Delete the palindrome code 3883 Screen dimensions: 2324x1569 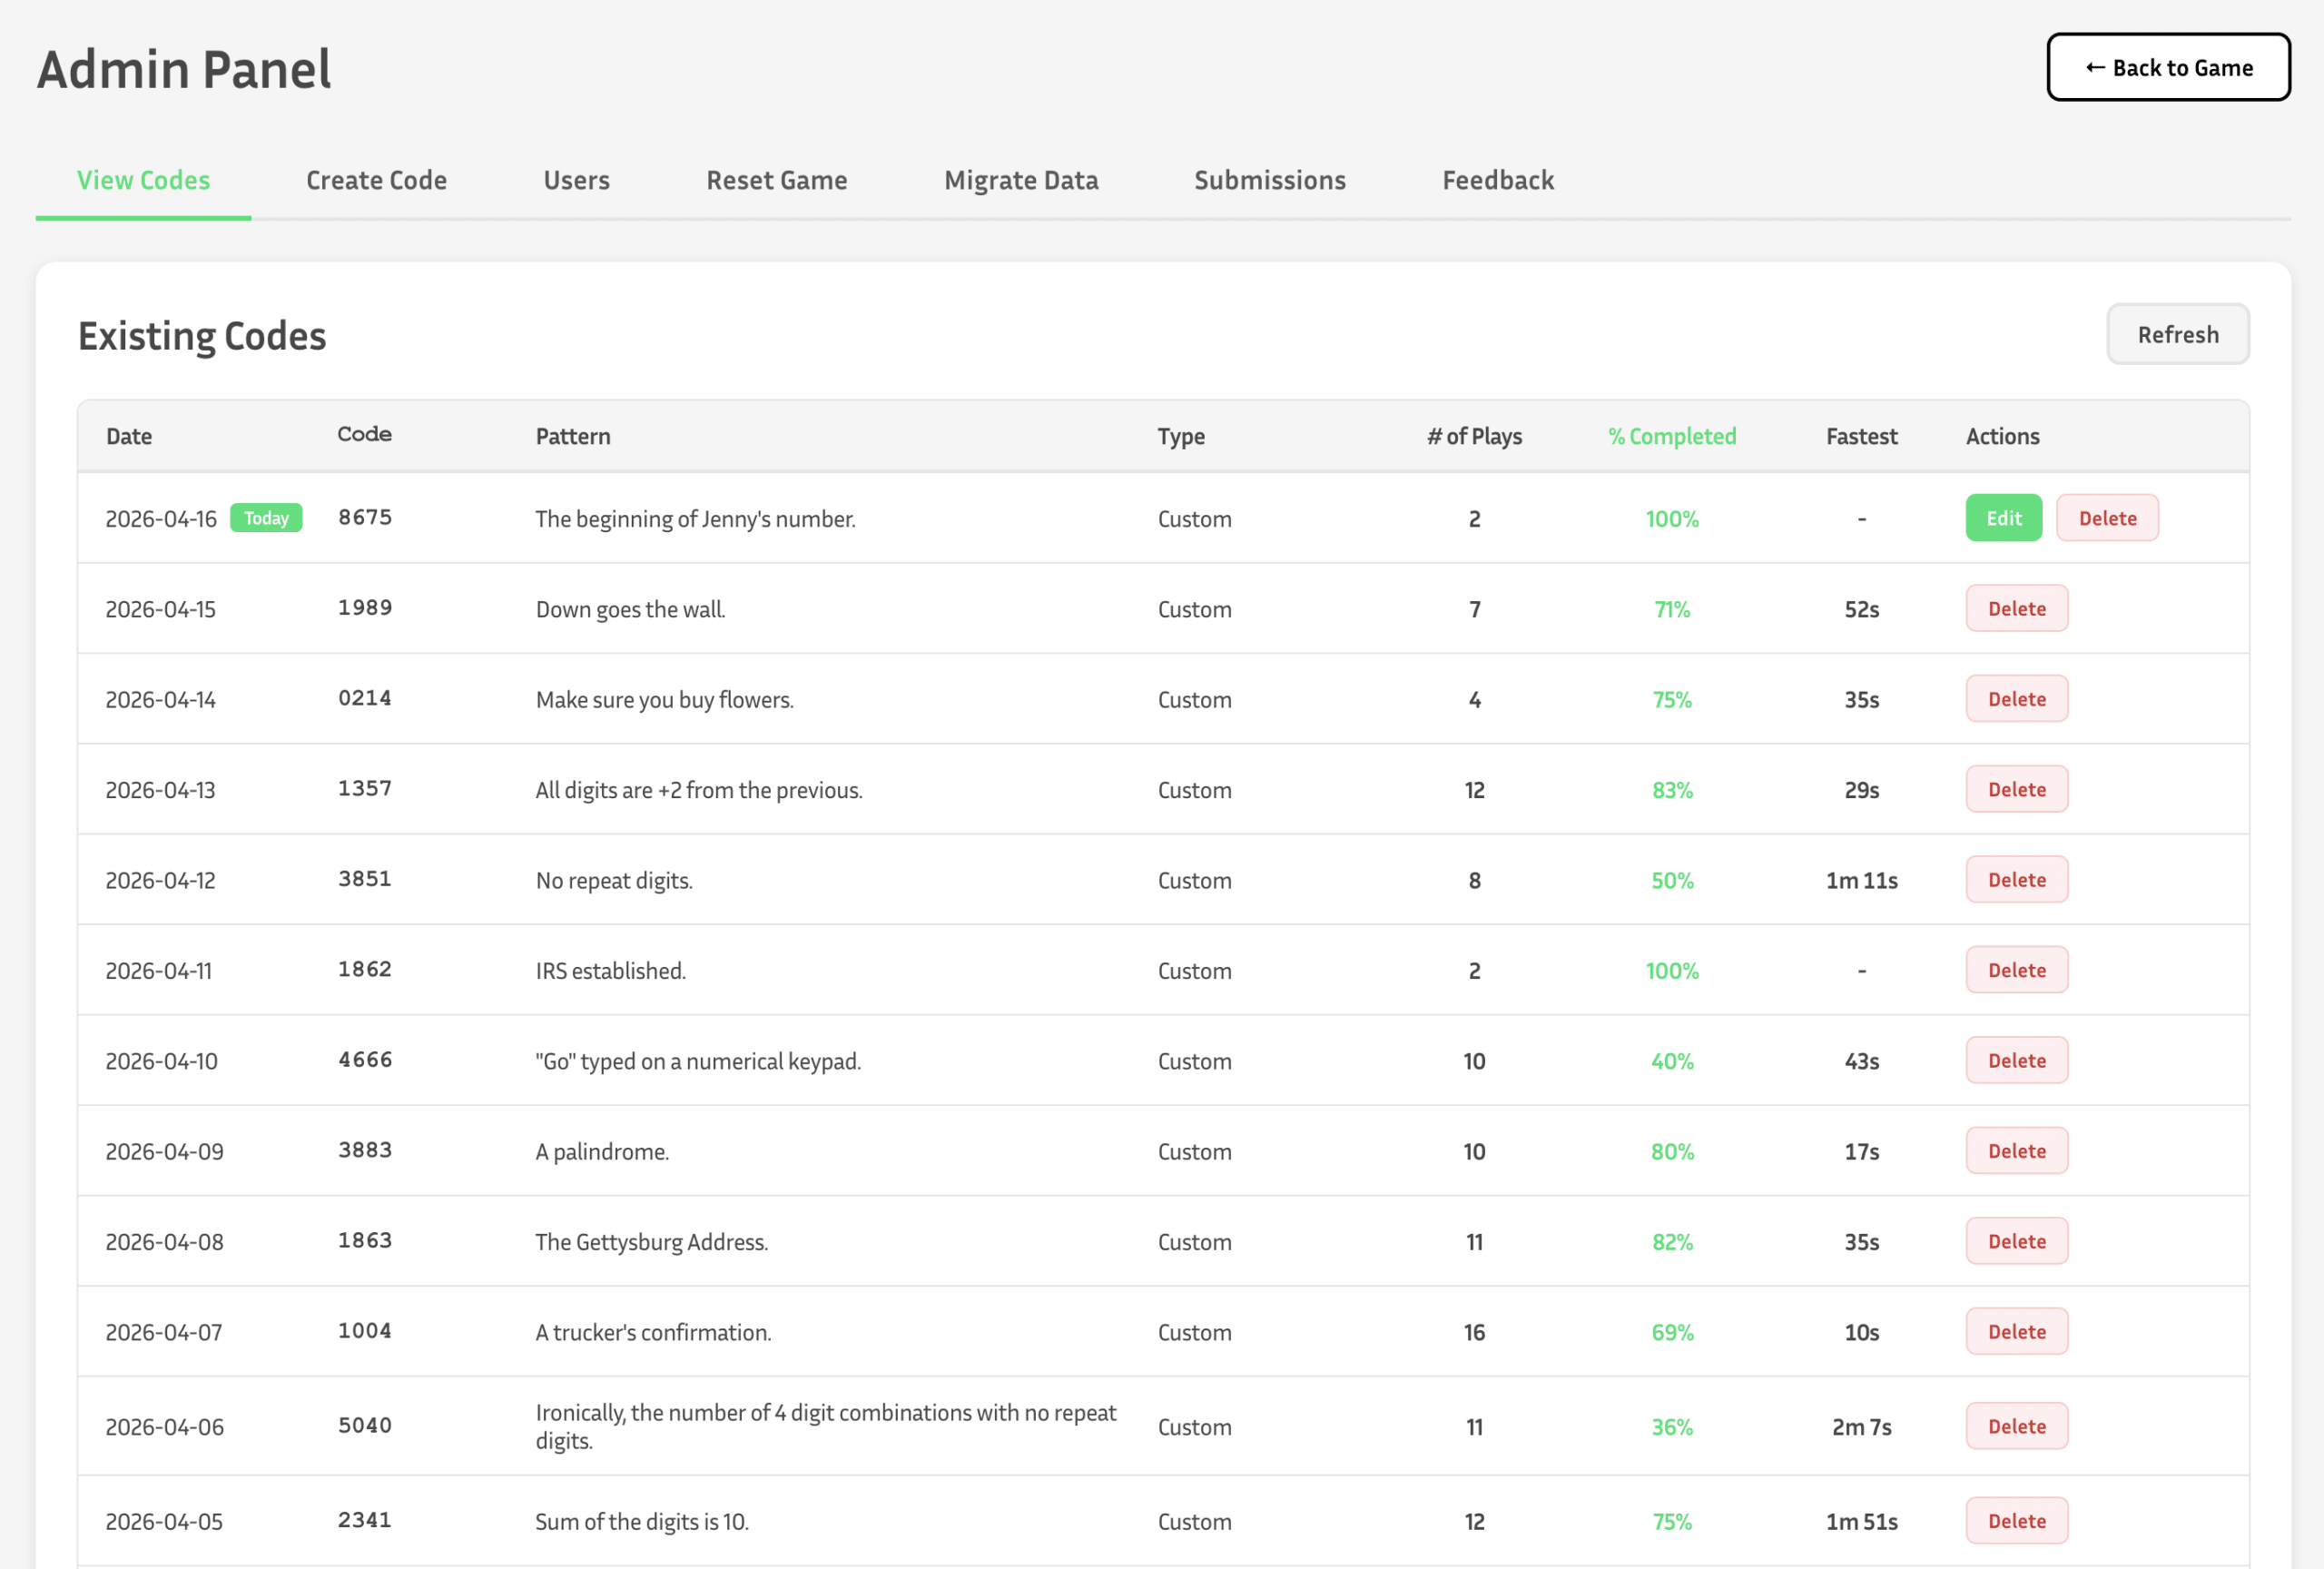pos(2016,1150)
